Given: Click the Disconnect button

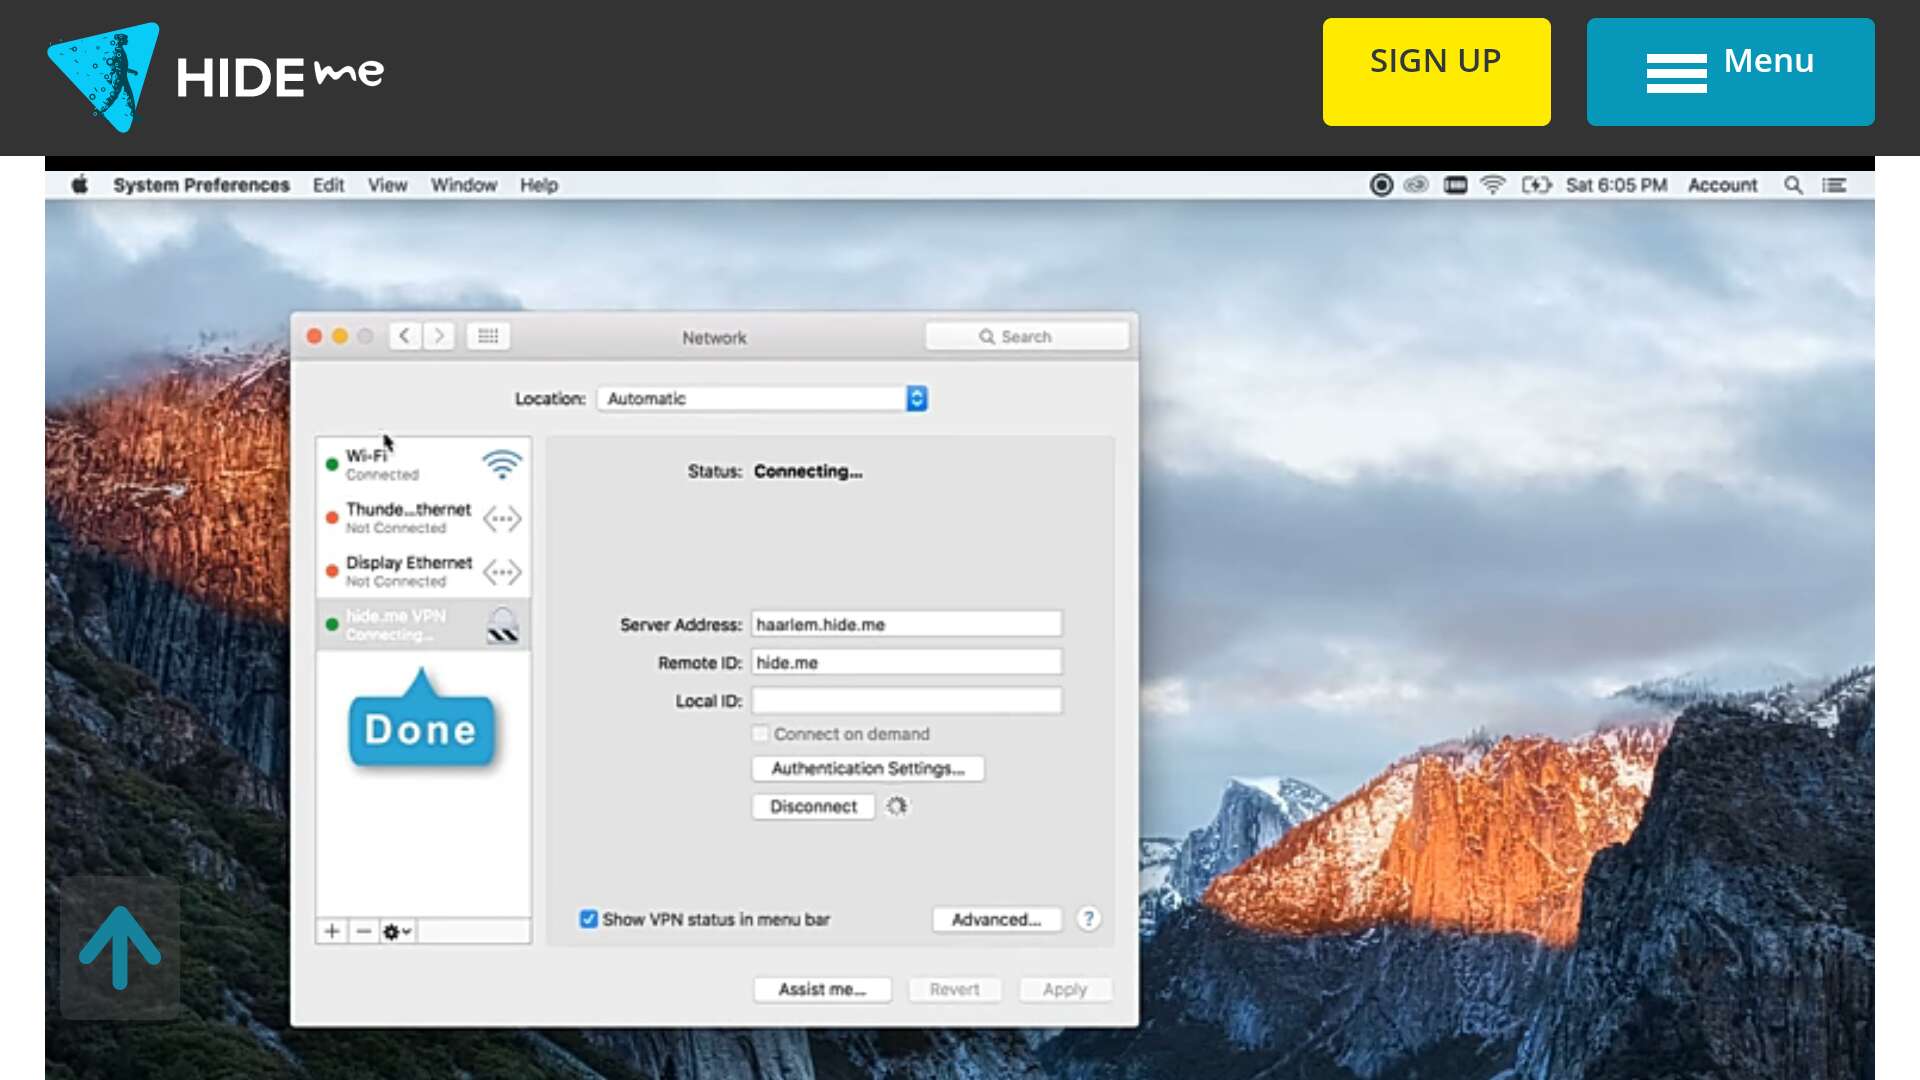Looking at the screenshot, I should [x=813, y=806].
